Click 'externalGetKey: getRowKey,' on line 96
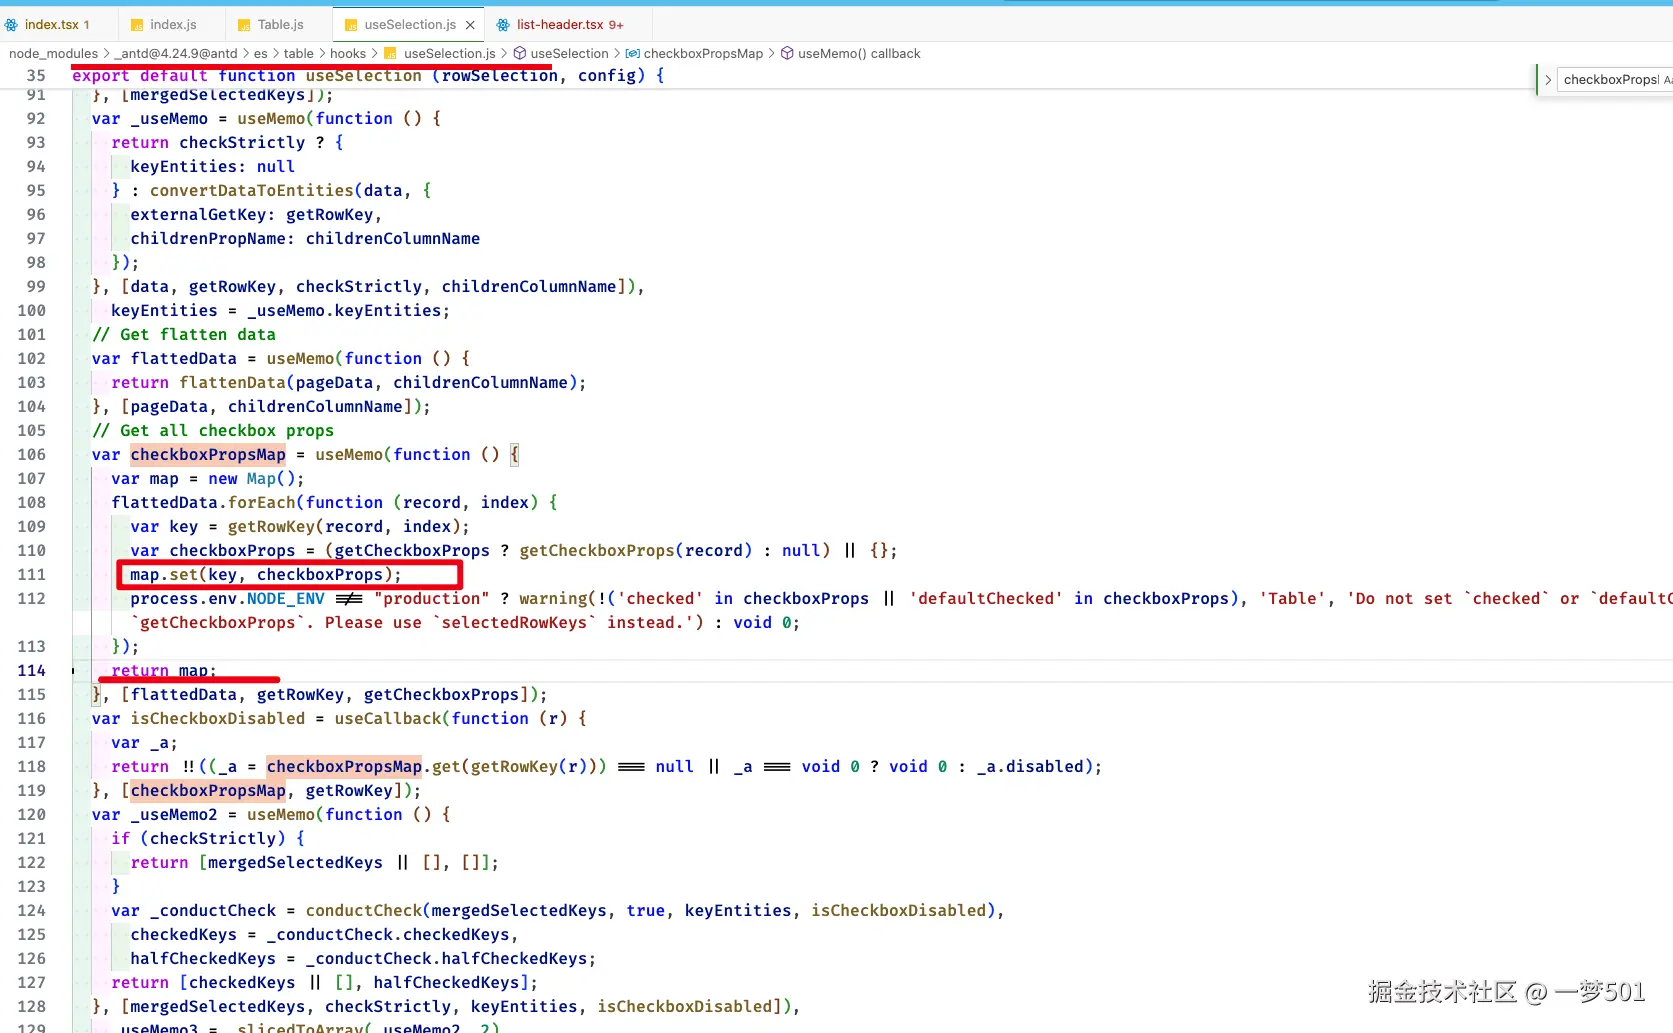1673x1033 pixels. [256, 215]
